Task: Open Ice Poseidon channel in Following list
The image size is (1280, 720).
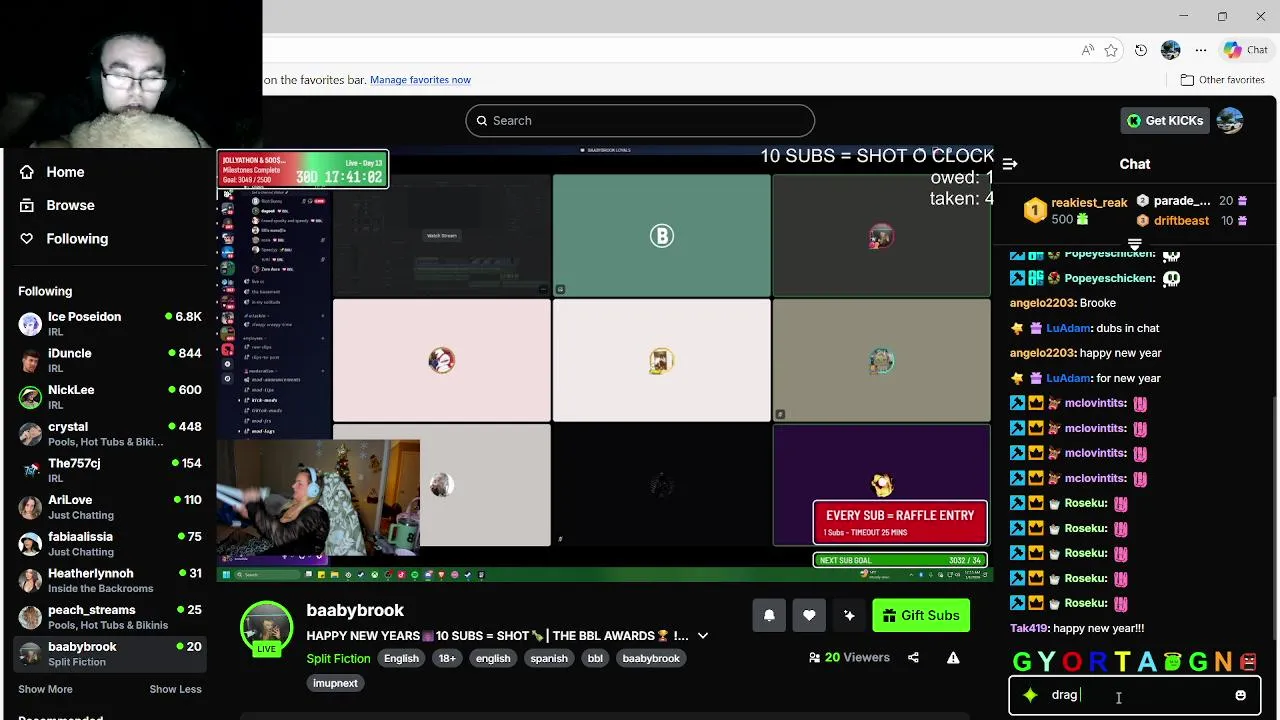Action: point(110,324)
